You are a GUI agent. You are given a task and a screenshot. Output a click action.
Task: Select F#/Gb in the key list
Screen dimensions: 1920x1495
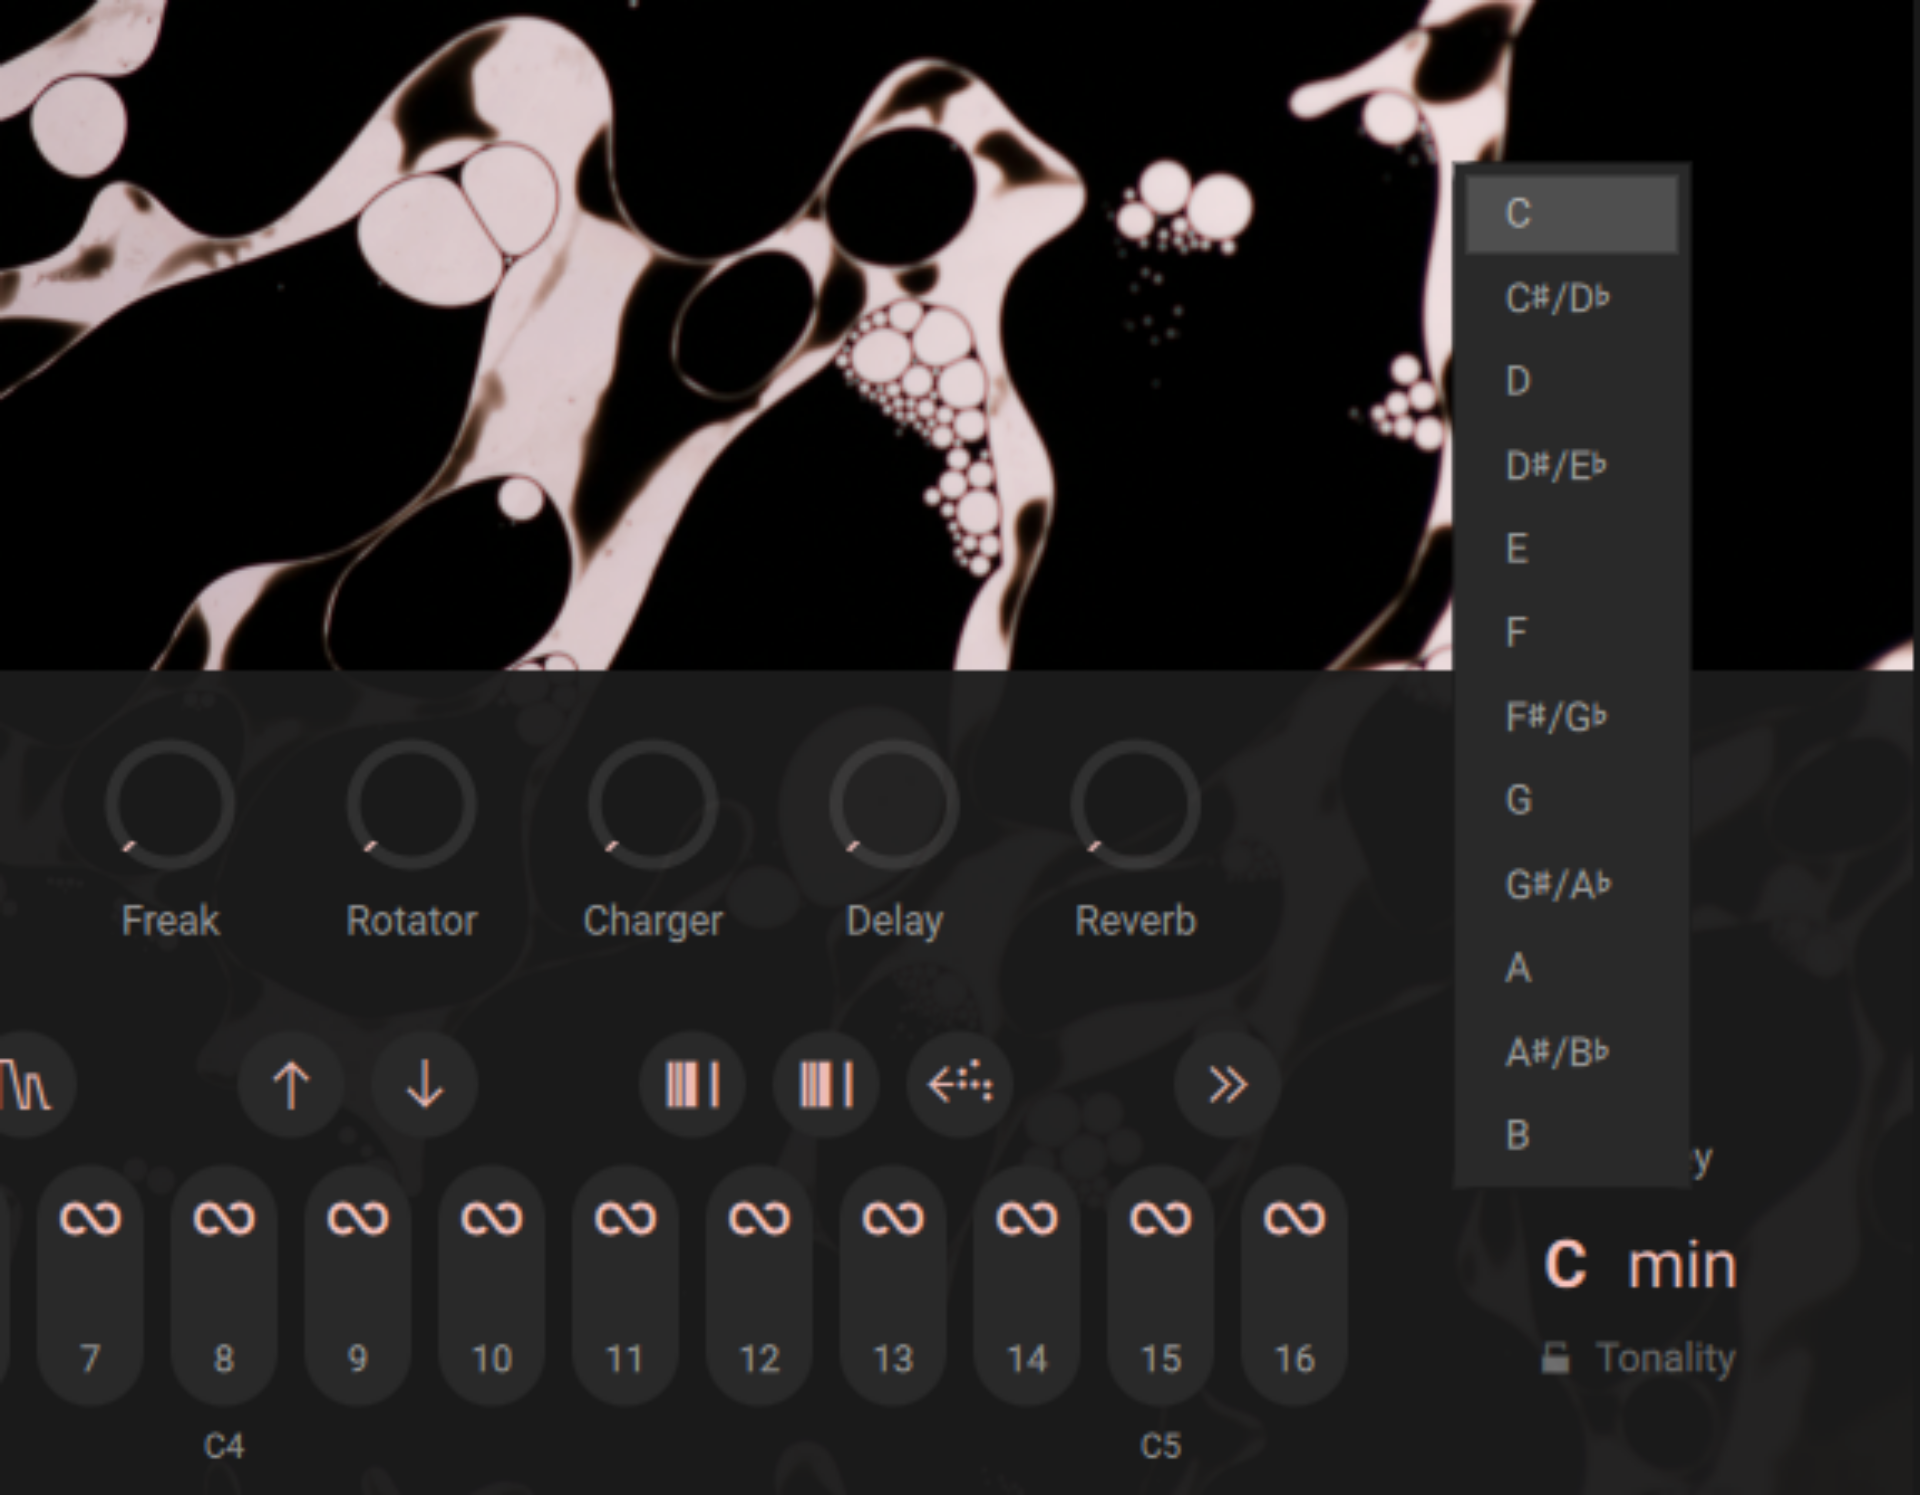point(1571,717)
